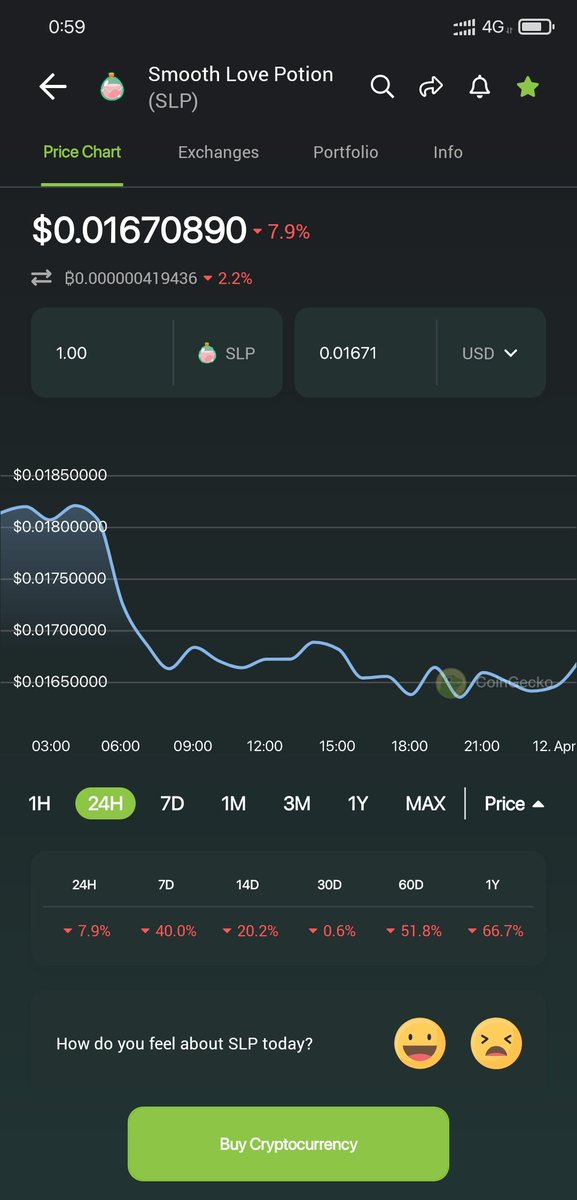Screen dimensions: 577x1200
Task: Tap the 7.9% change next to price
Action: [x=282, y=232]
